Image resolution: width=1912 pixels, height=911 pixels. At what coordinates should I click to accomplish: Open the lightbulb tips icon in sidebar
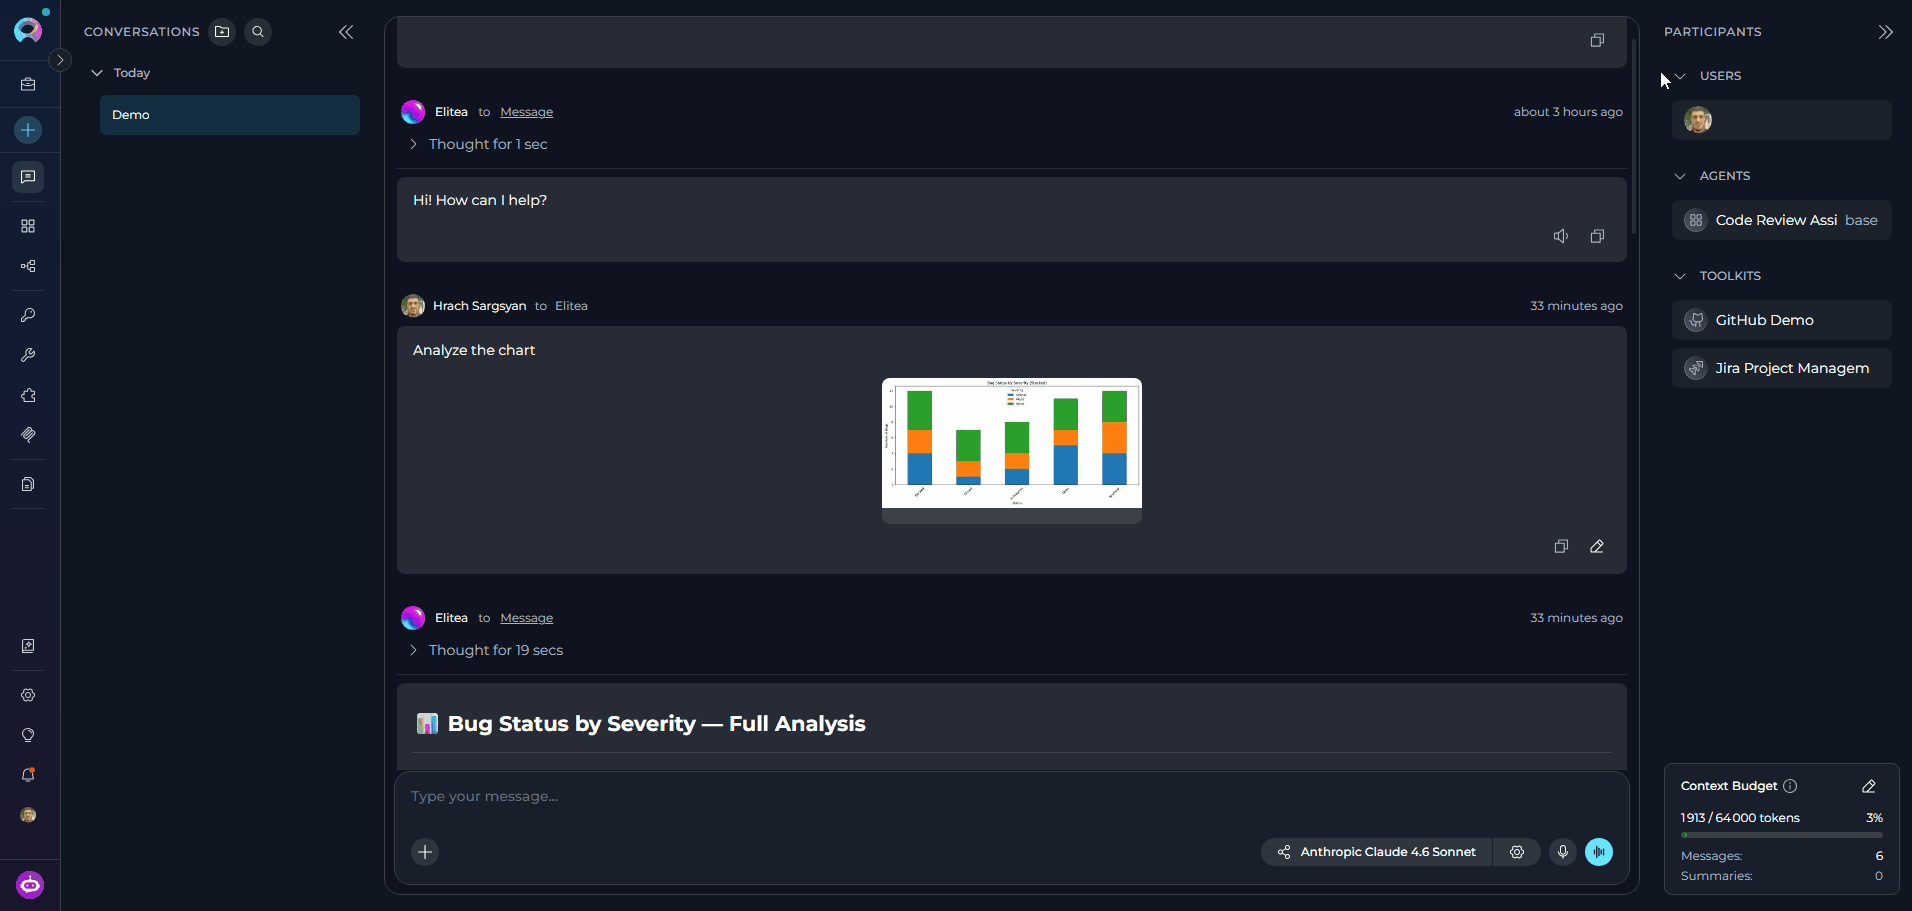point(28,735)
